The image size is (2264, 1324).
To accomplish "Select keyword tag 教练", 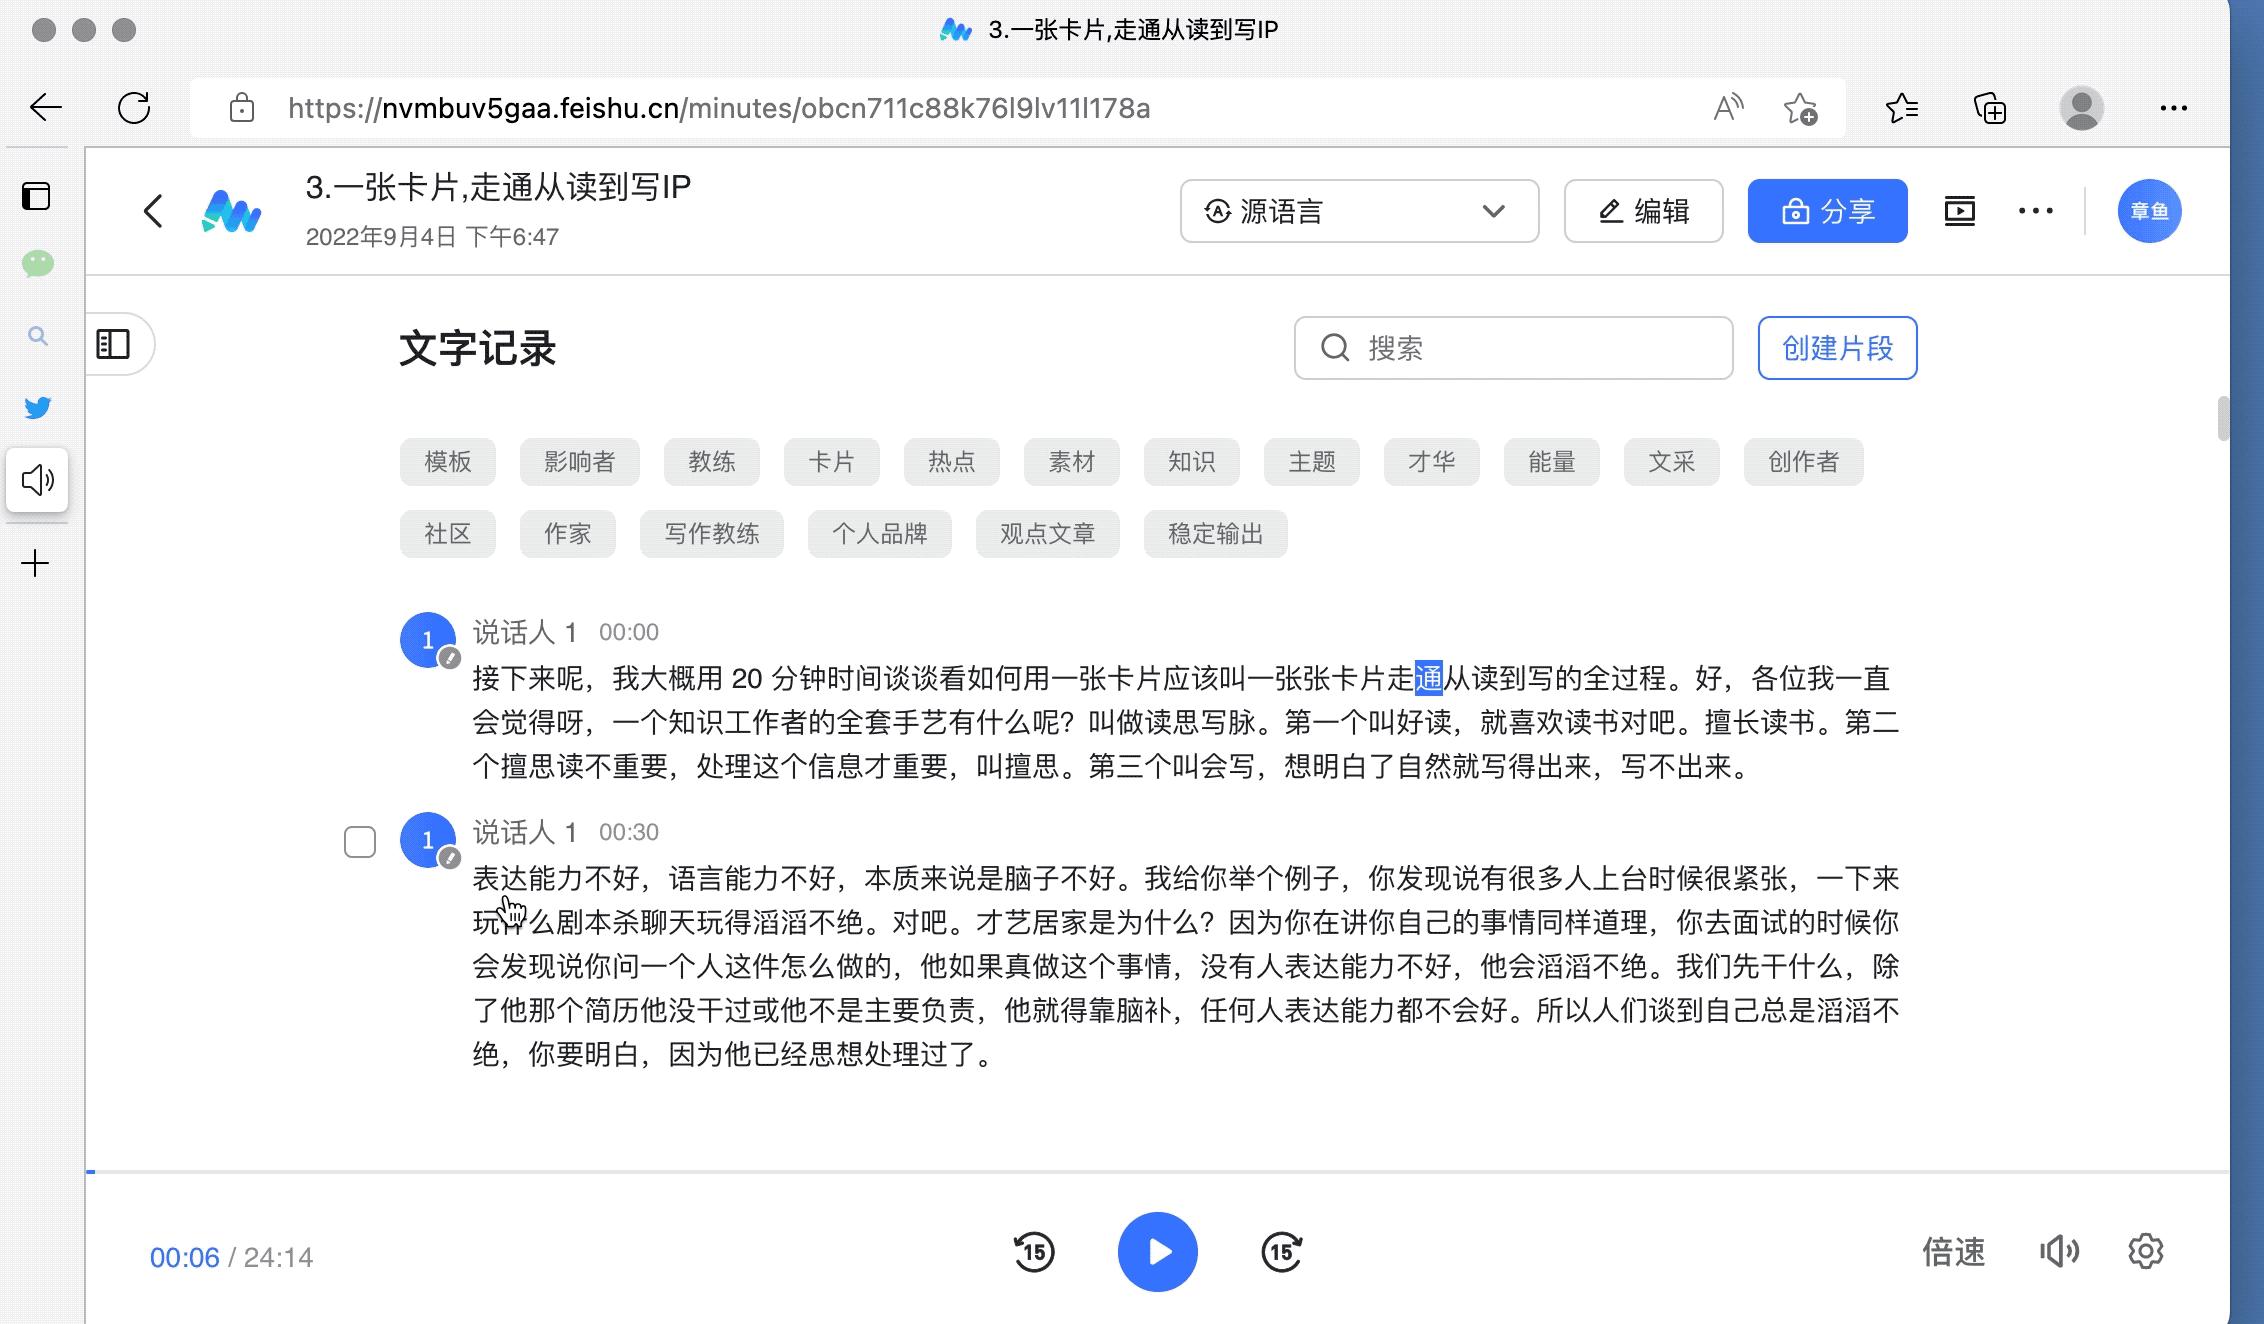I will [711, 462].
